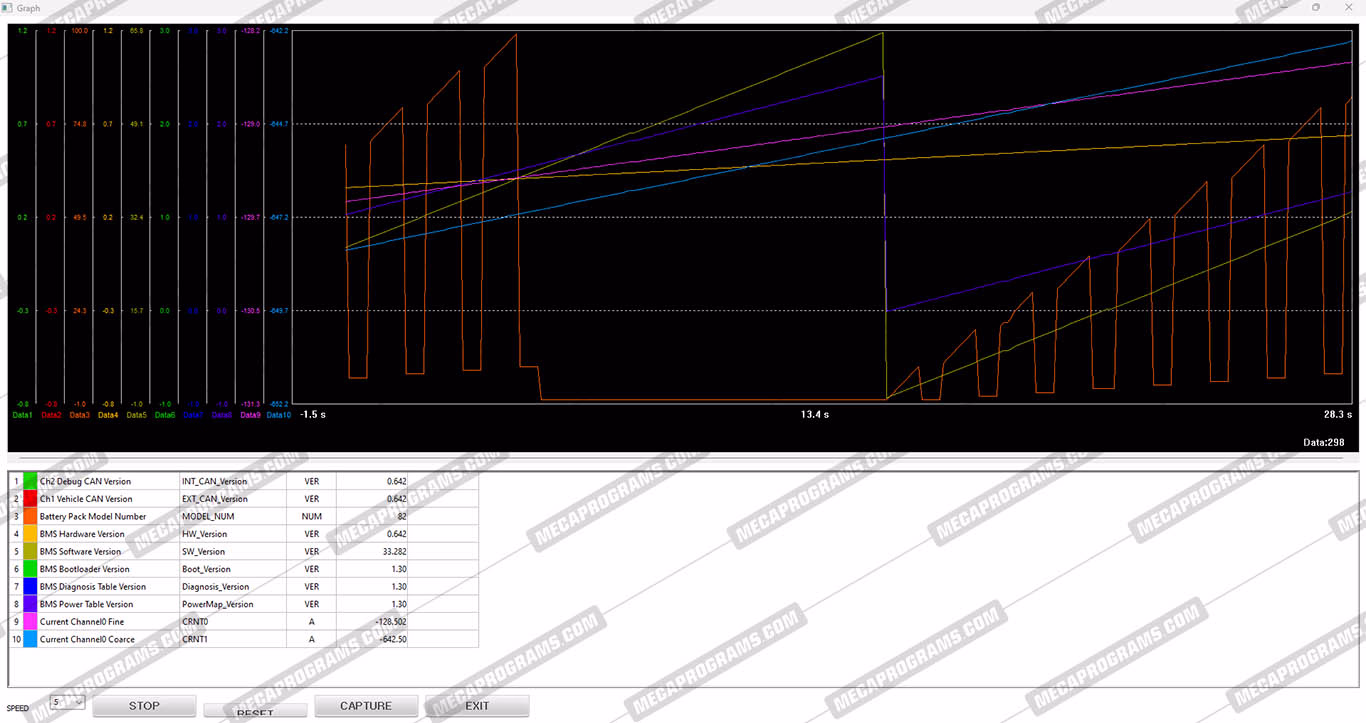Click the red swatch for Ch1 Vehicle CAN Version
1366x723 pixels.
click(x=30, y=499)
